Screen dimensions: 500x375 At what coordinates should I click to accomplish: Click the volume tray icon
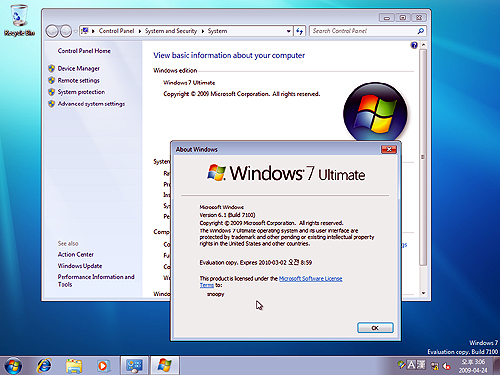click(x=446, y=366)
